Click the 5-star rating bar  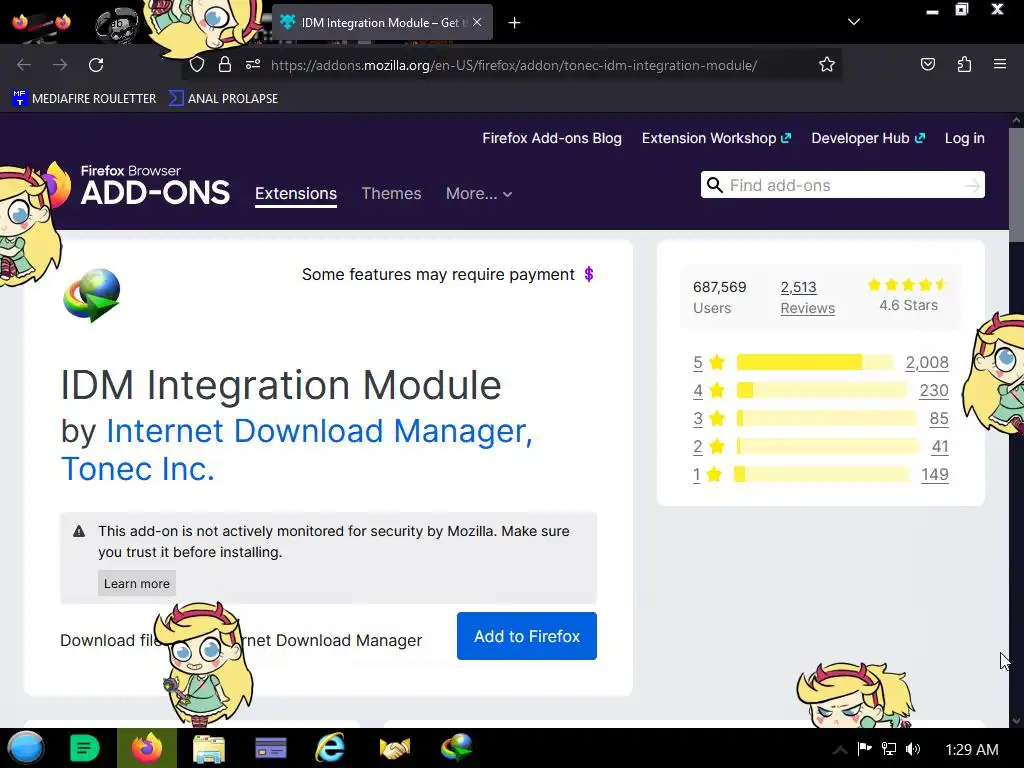click(x=814, y=362)
